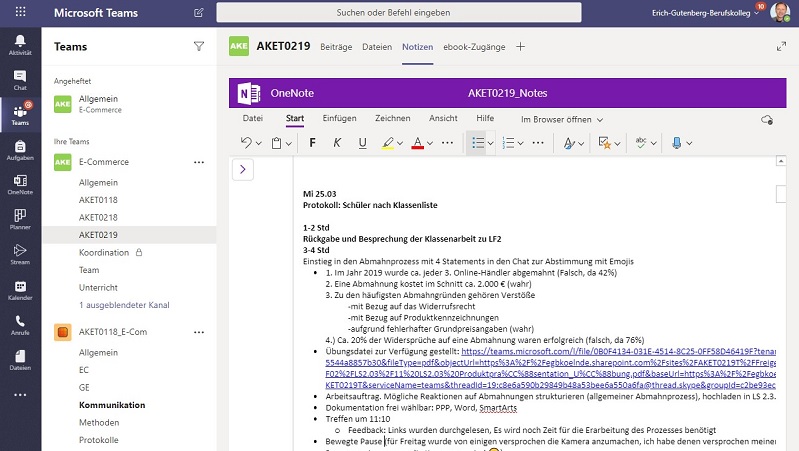Open the paste options dropdown arrow

pos(288,144)
